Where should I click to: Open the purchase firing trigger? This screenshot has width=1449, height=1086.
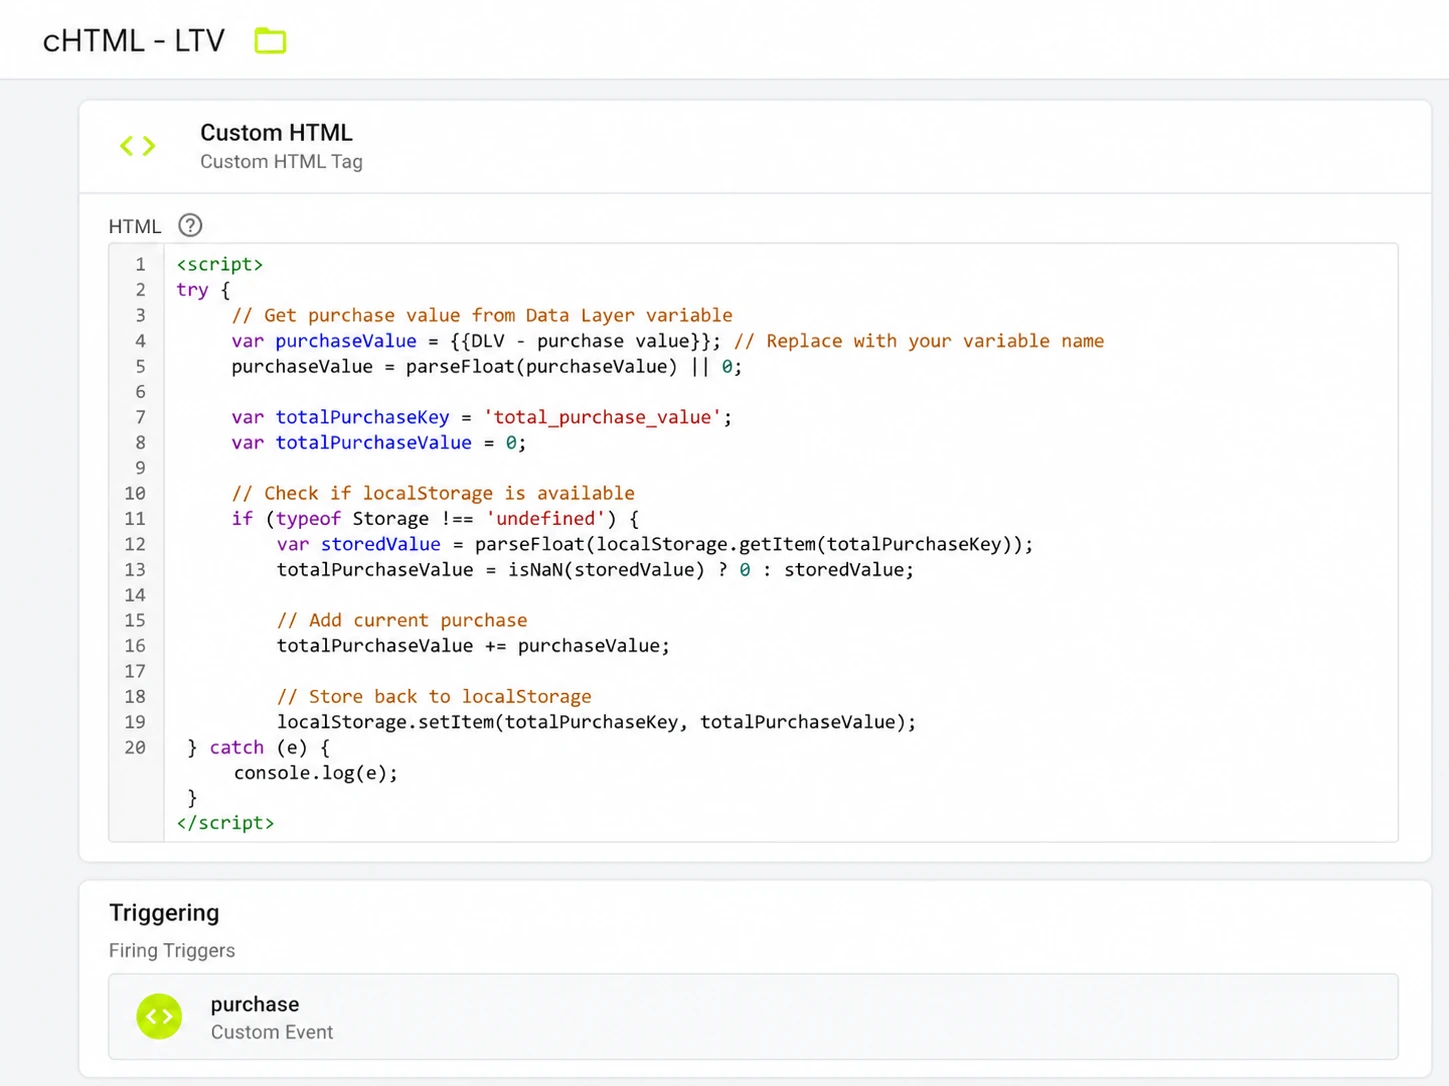[753, 1017]
